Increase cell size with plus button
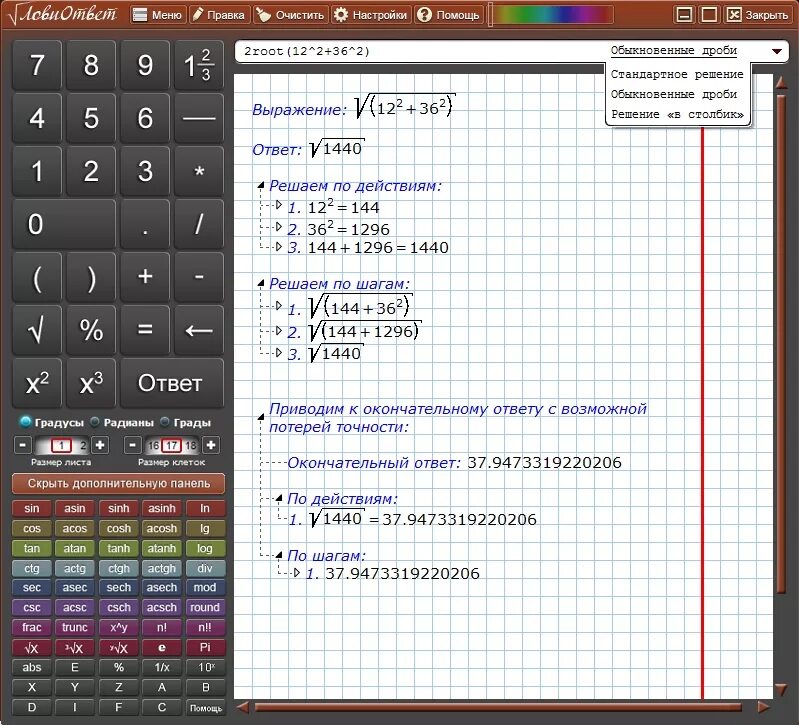 pos(211,445)
